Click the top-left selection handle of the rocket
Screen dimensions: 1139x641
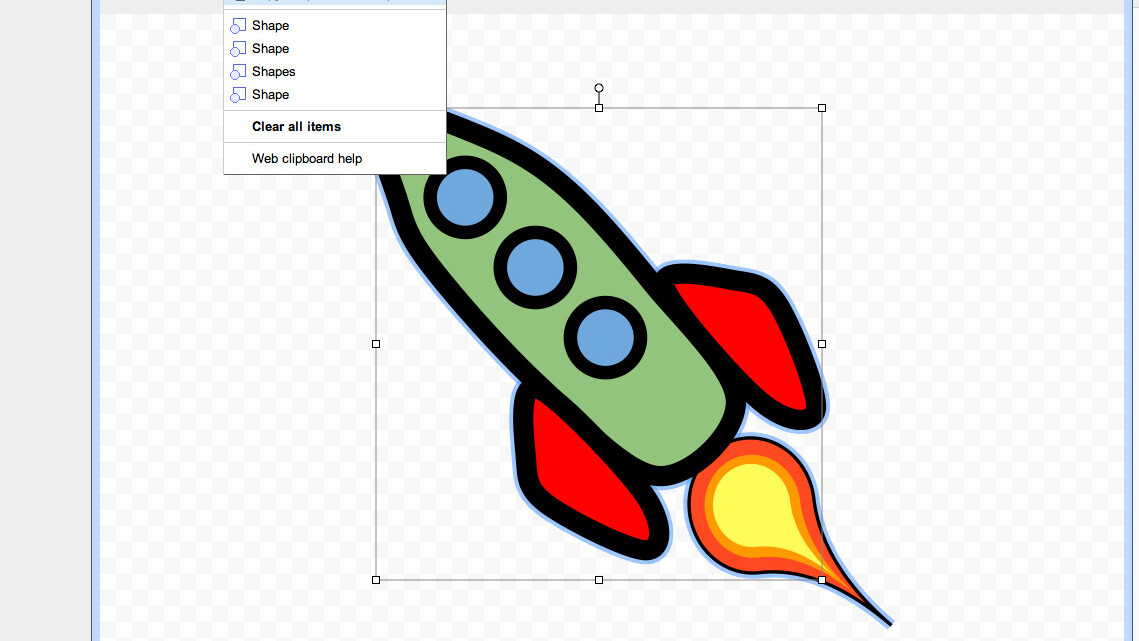[x=376, y=107]
